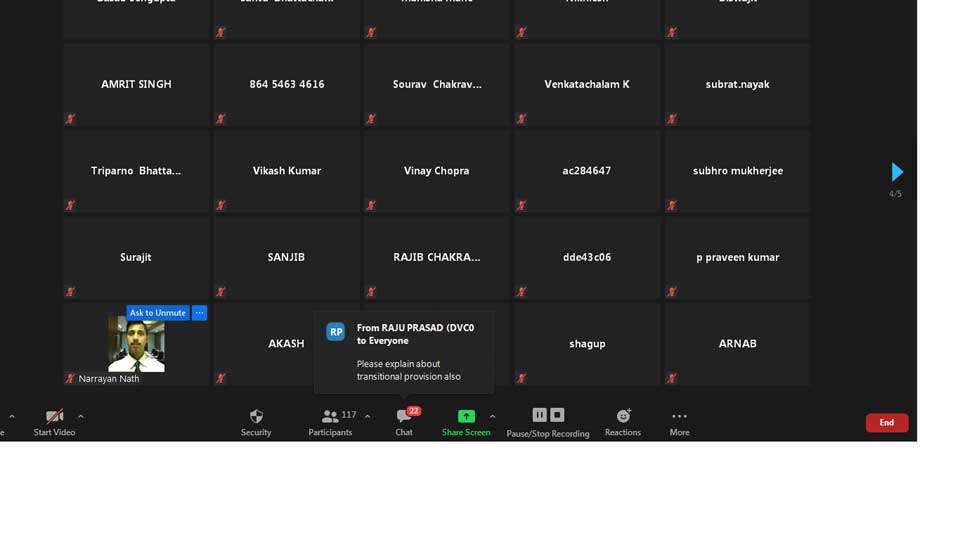Screen dimensions: 960x540
Task: Select the Vikash Kumar participant tile
Action: point(287,171)
